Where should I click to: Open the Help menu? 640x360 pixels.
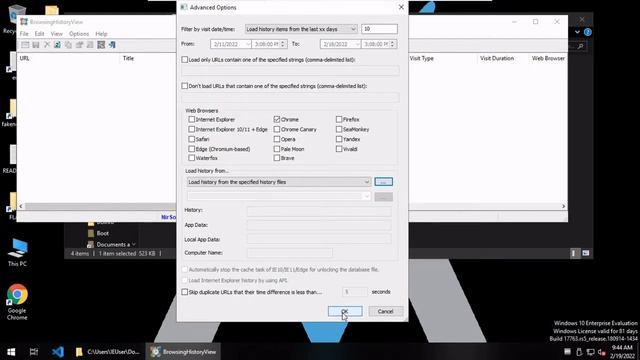pos(101,34)
